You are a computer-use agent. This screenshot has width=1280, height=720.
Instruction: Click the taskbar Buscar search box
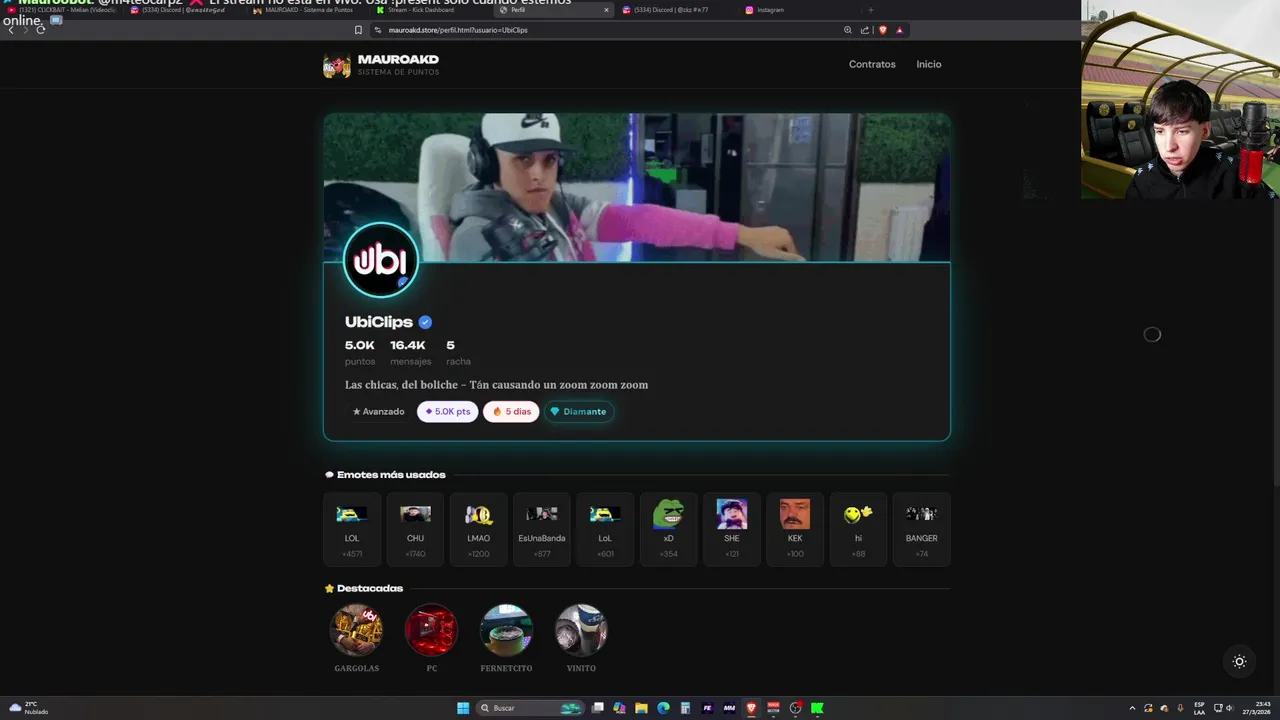531,708
